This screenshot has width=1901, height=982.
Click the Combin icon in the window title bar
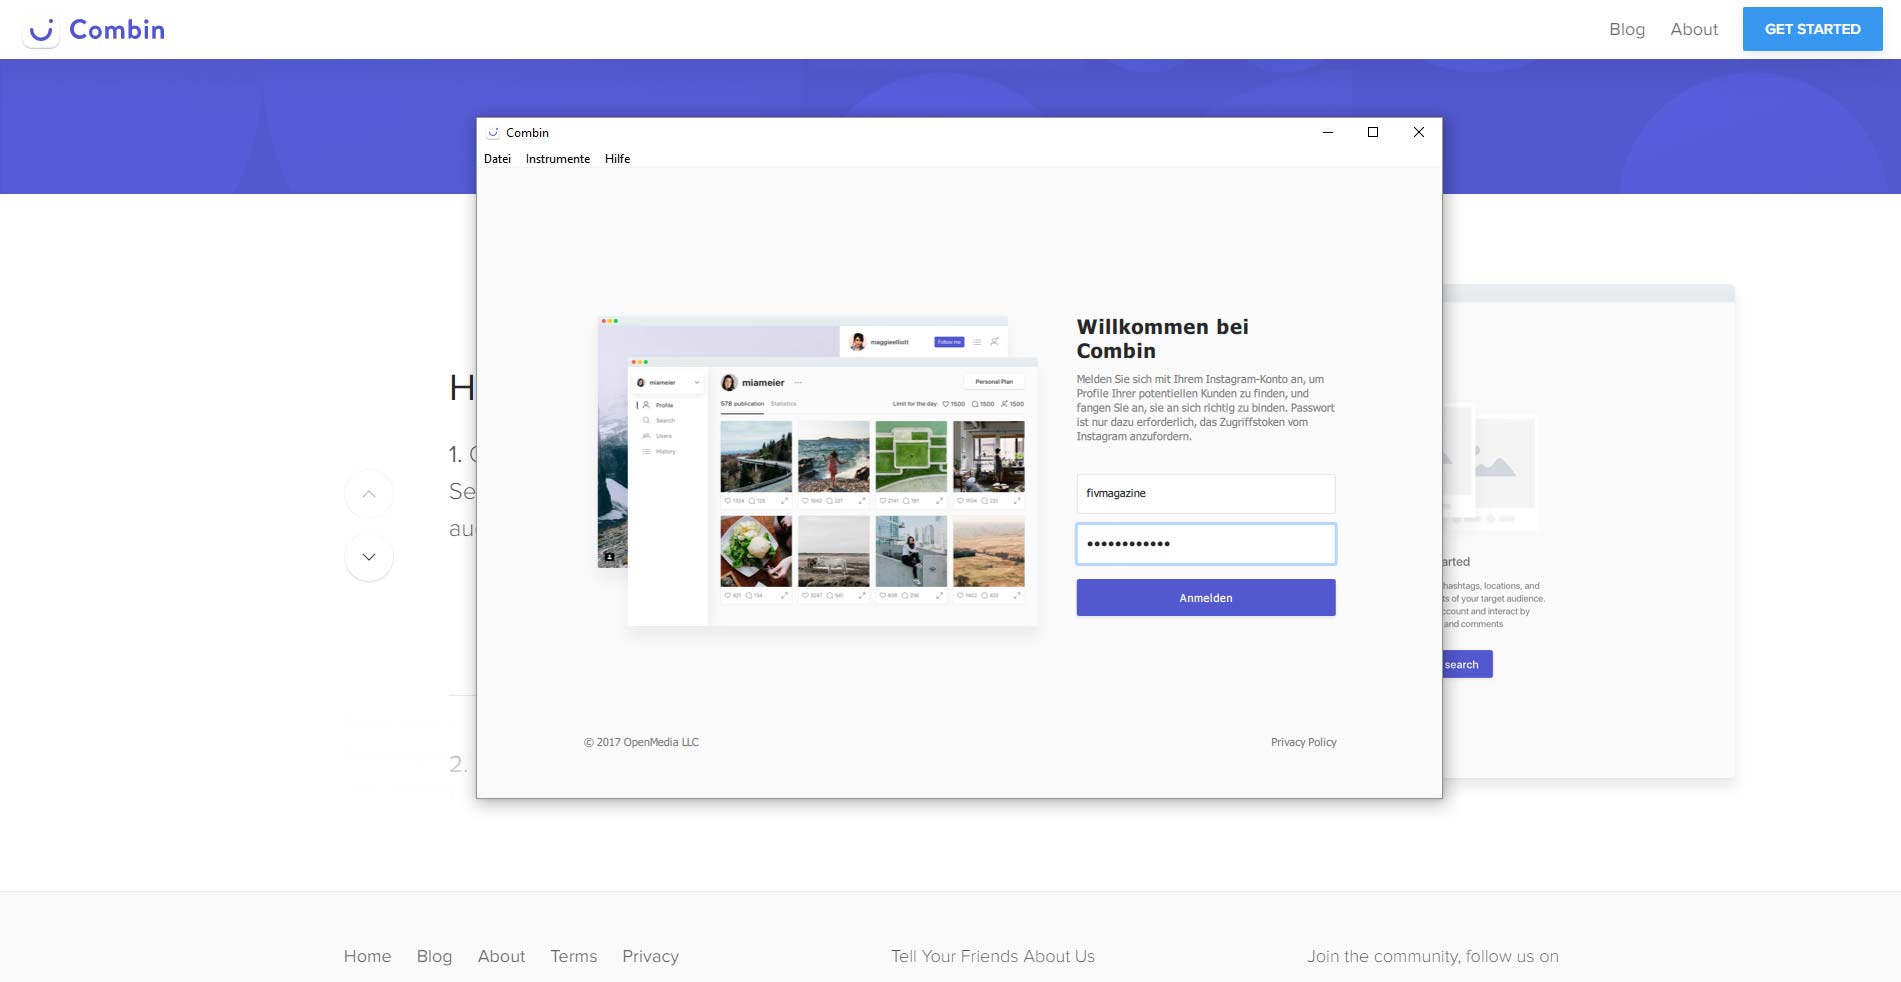coord(493,132)
